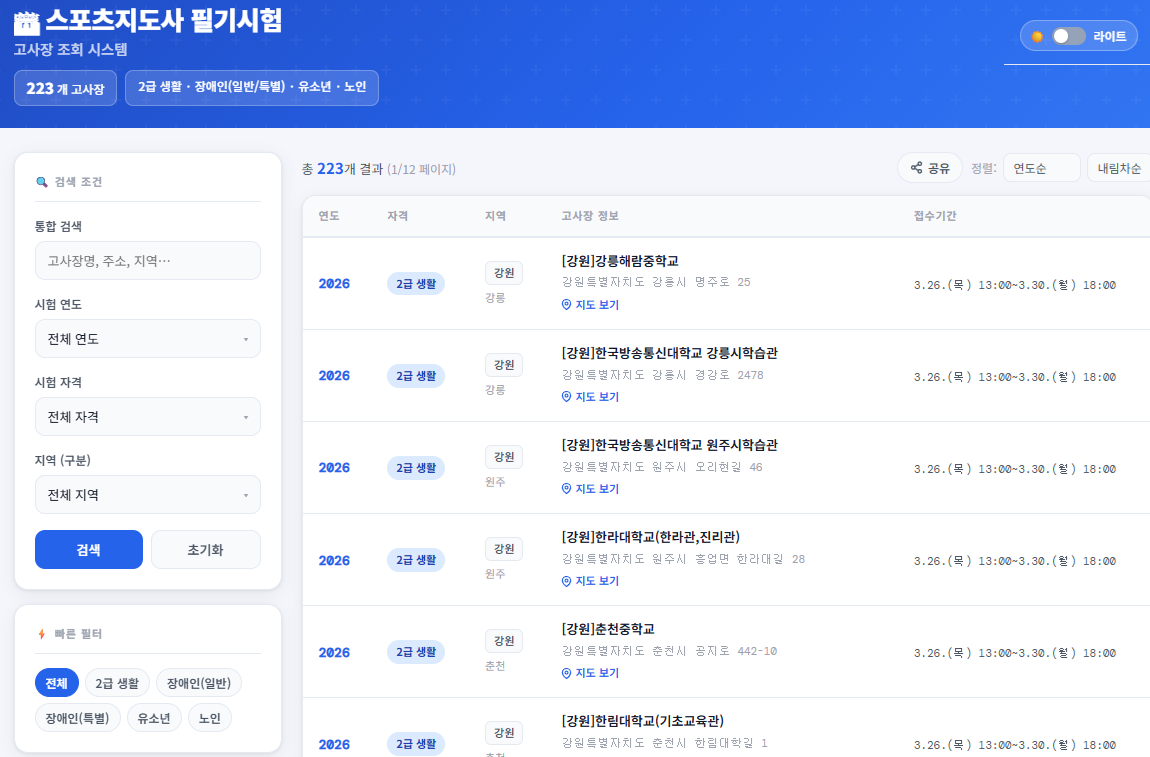This screenshot has height=757, width=1150.
Task: Open the 지역 (구분) dropdown
Action: (x=147, y=495)
